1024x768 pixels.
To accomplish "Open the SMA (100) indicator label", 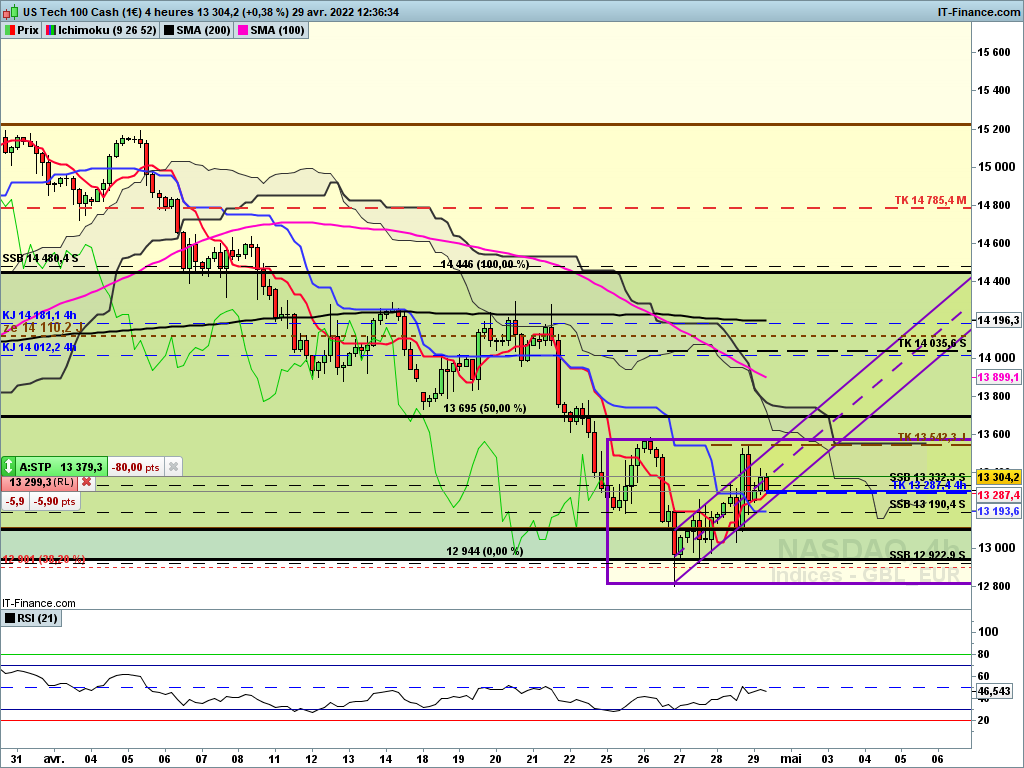I will pos(272,30).
